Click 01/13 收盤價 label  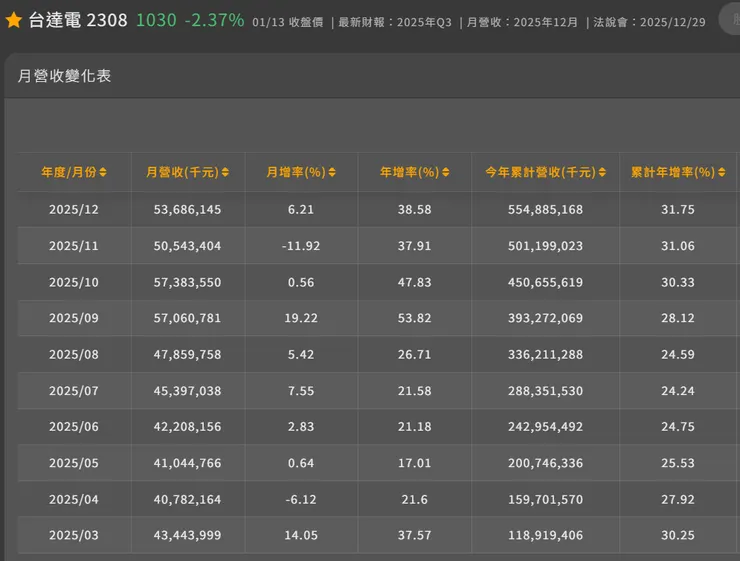click(x=288, y=22)
